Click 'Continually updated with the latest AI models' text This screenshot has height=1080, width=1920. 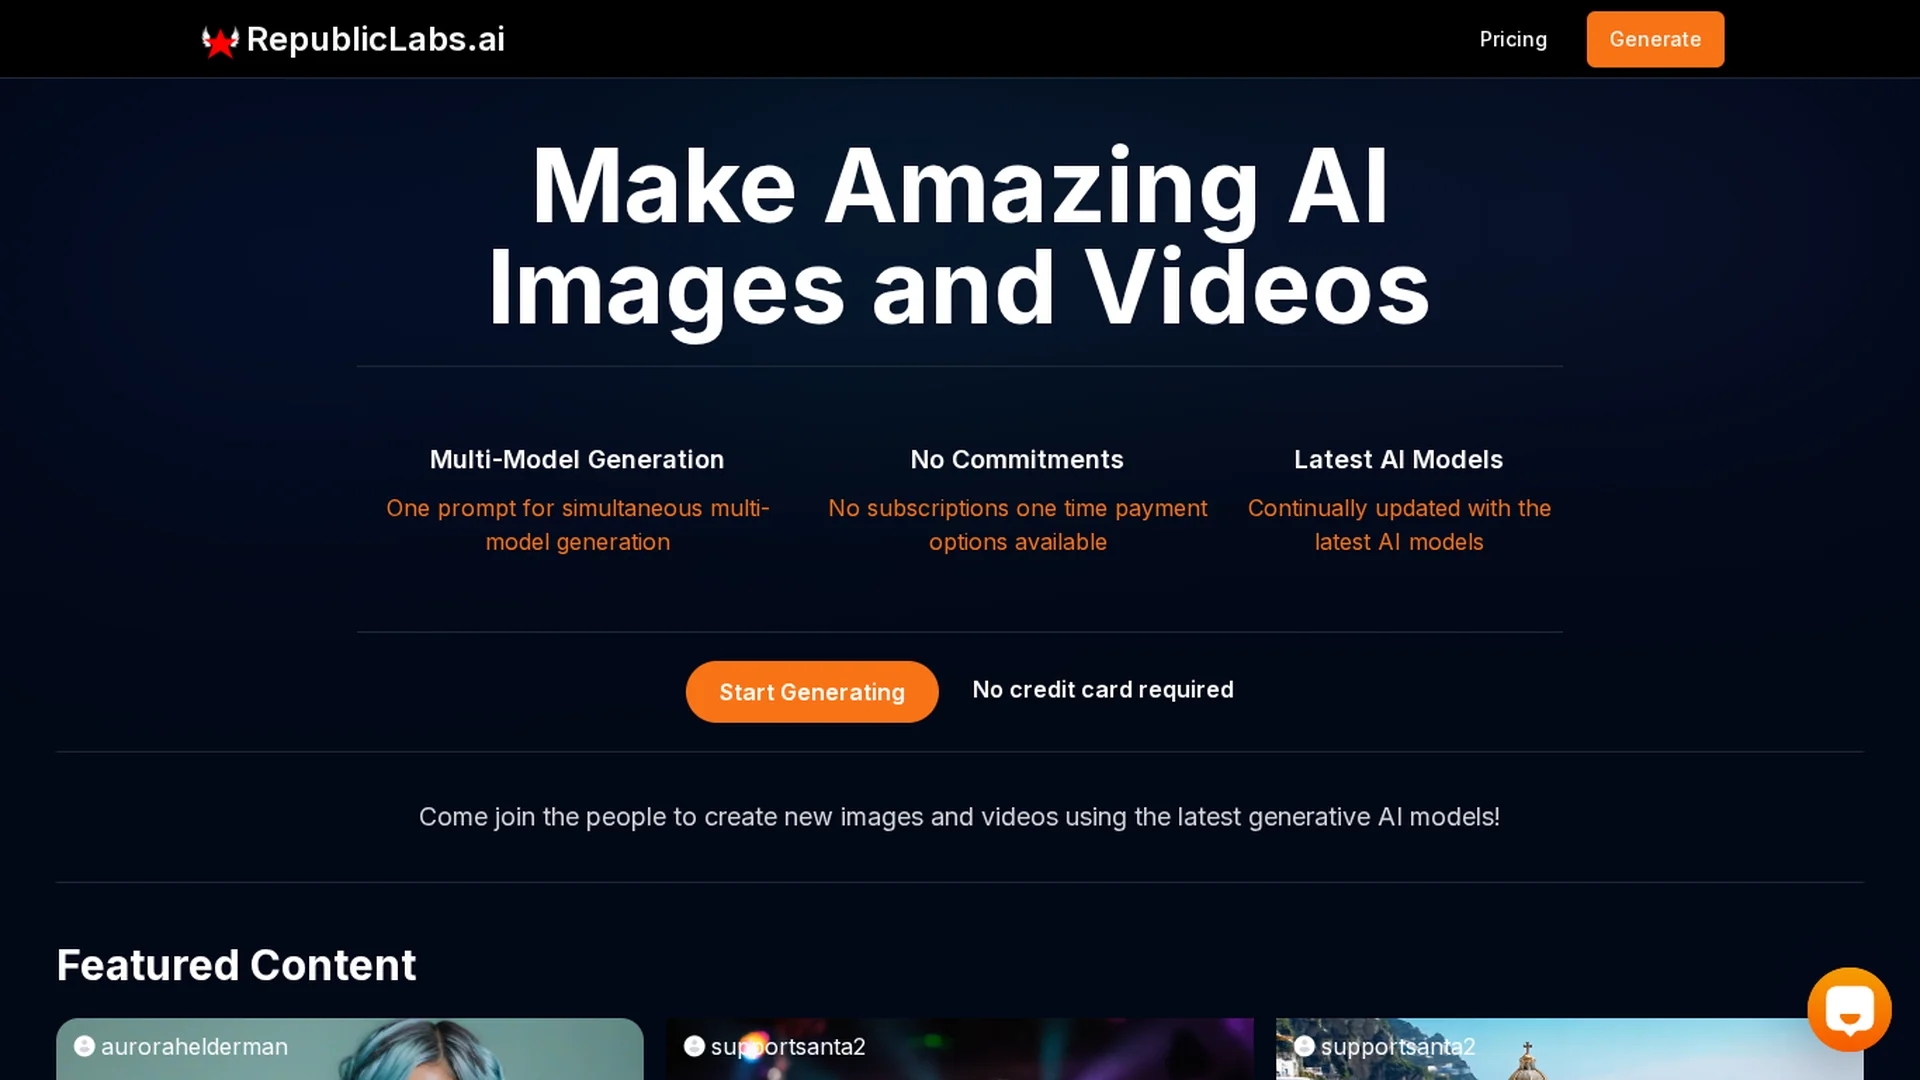[x=1399, y=525]
